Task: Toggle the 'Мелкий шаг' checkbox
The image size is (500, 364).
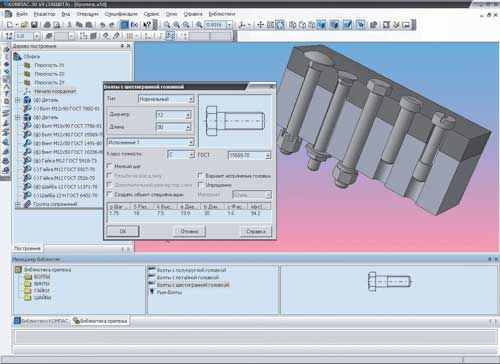Action: point(109,166)
